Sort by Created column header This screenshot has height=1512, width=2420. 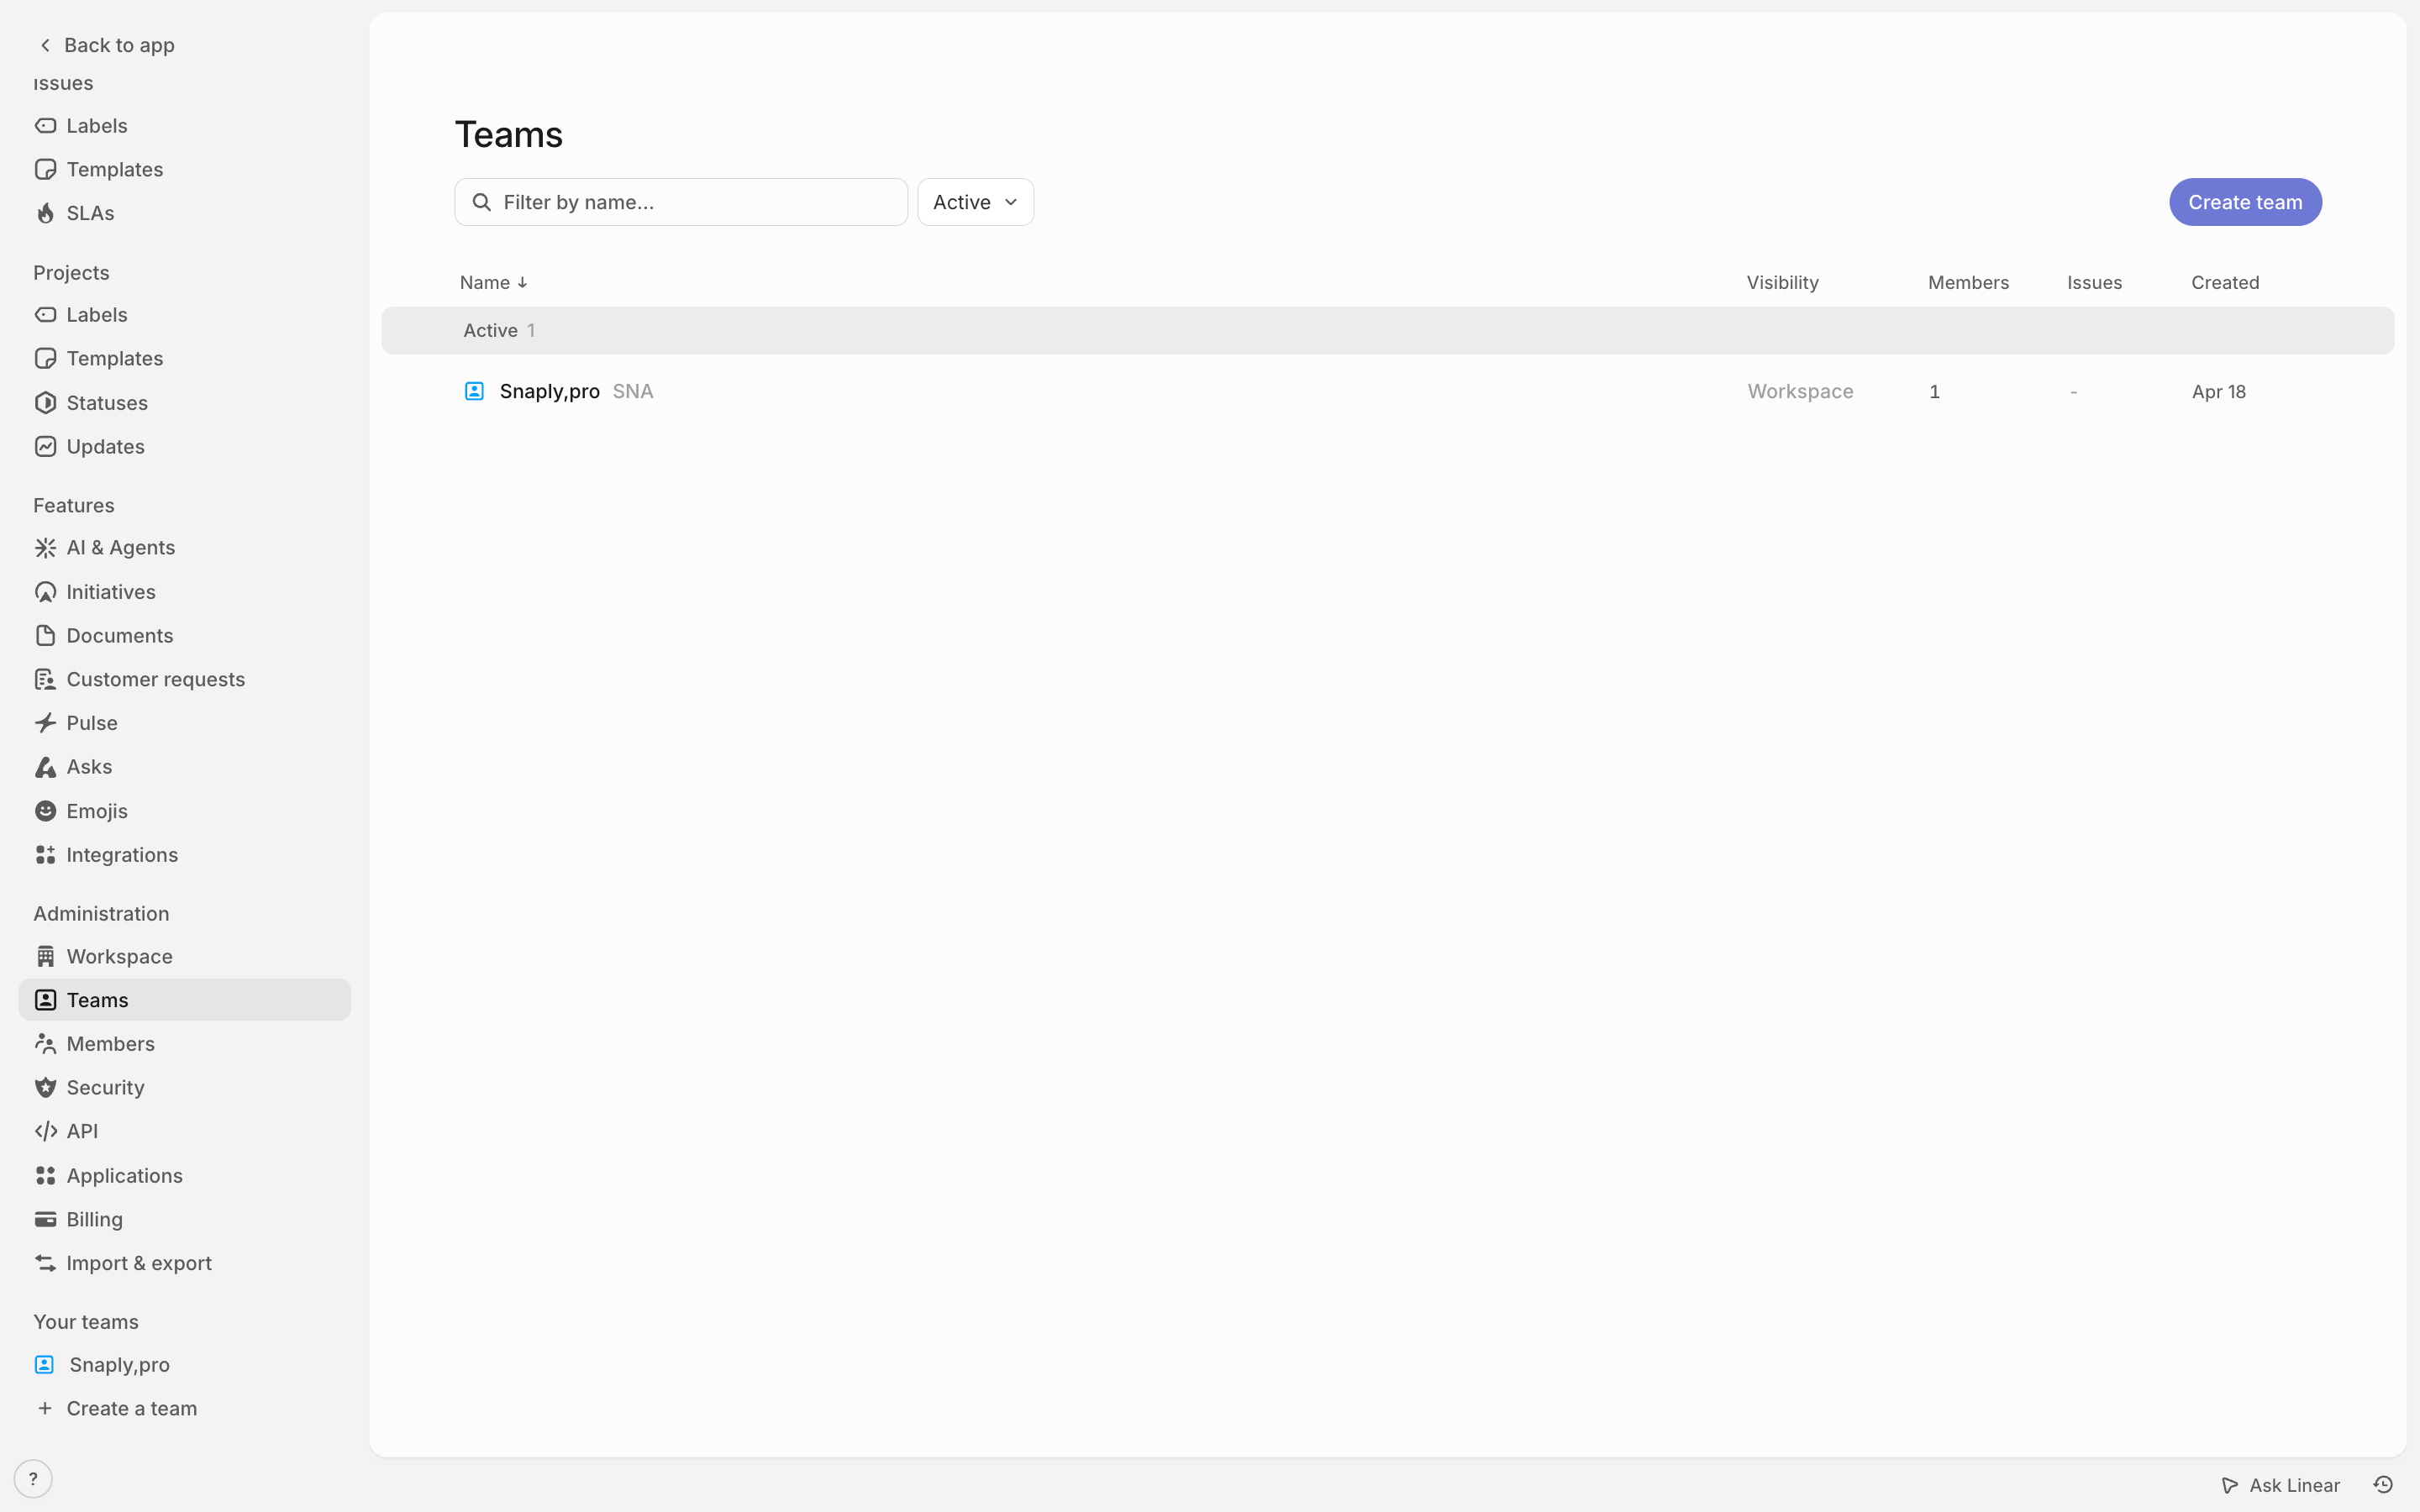click(x=2224, y=283)
